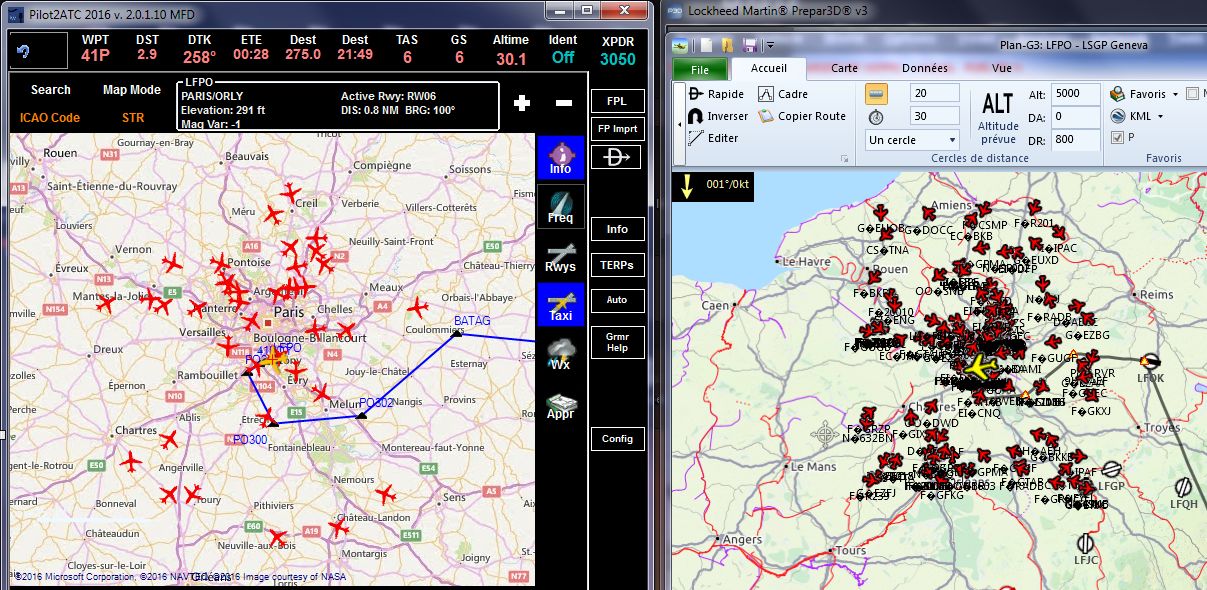Viewport: 1207px width, 590px height.
Task: Click the Inverser route icon
Action: (695, 116)
